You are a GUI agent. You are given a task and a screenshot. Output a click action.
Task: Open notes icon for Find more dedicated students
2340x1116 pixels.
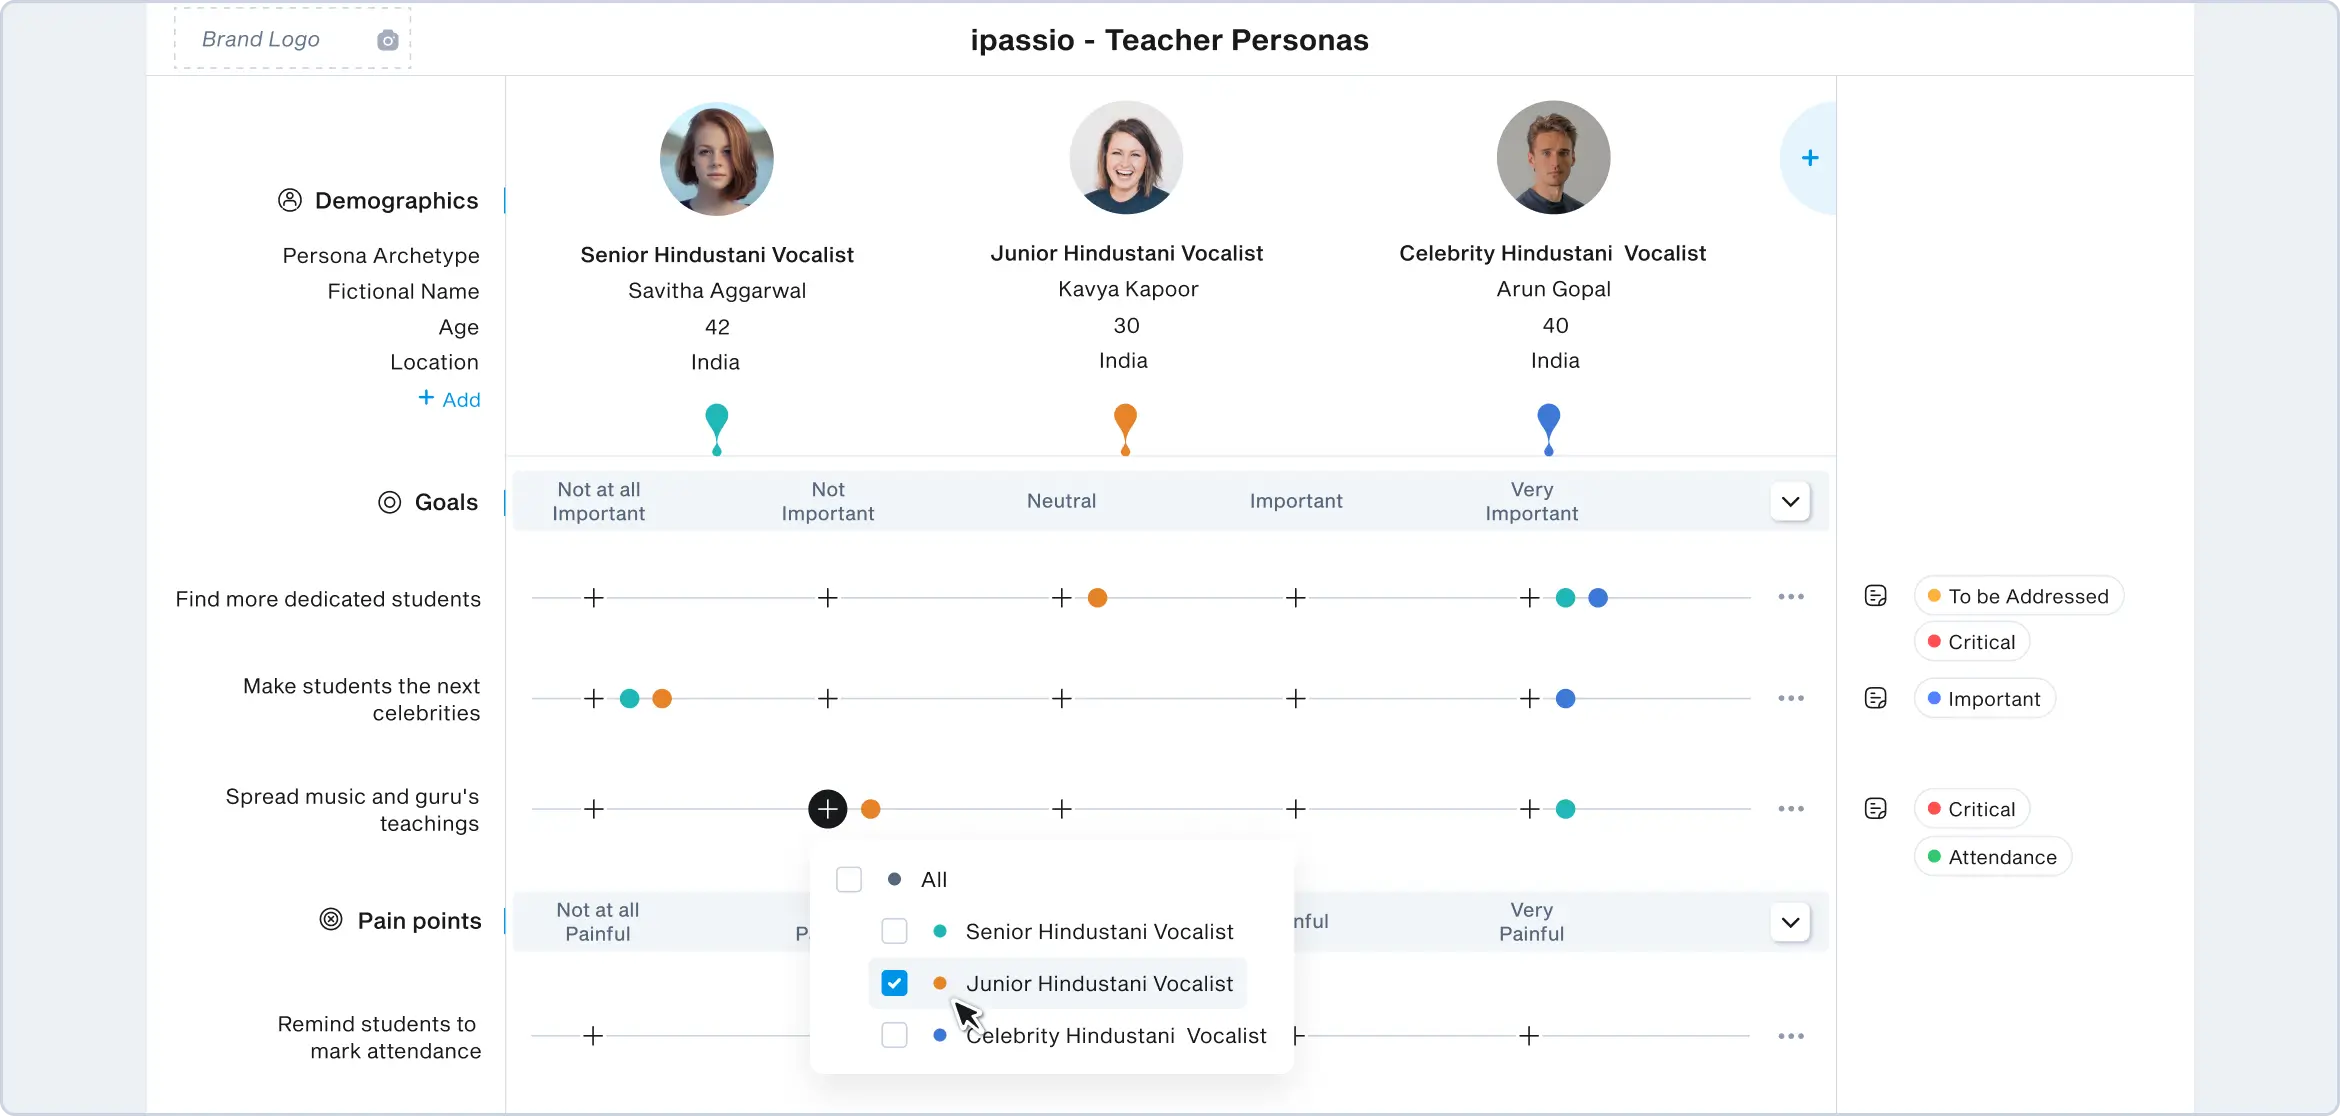(1875, 596)
